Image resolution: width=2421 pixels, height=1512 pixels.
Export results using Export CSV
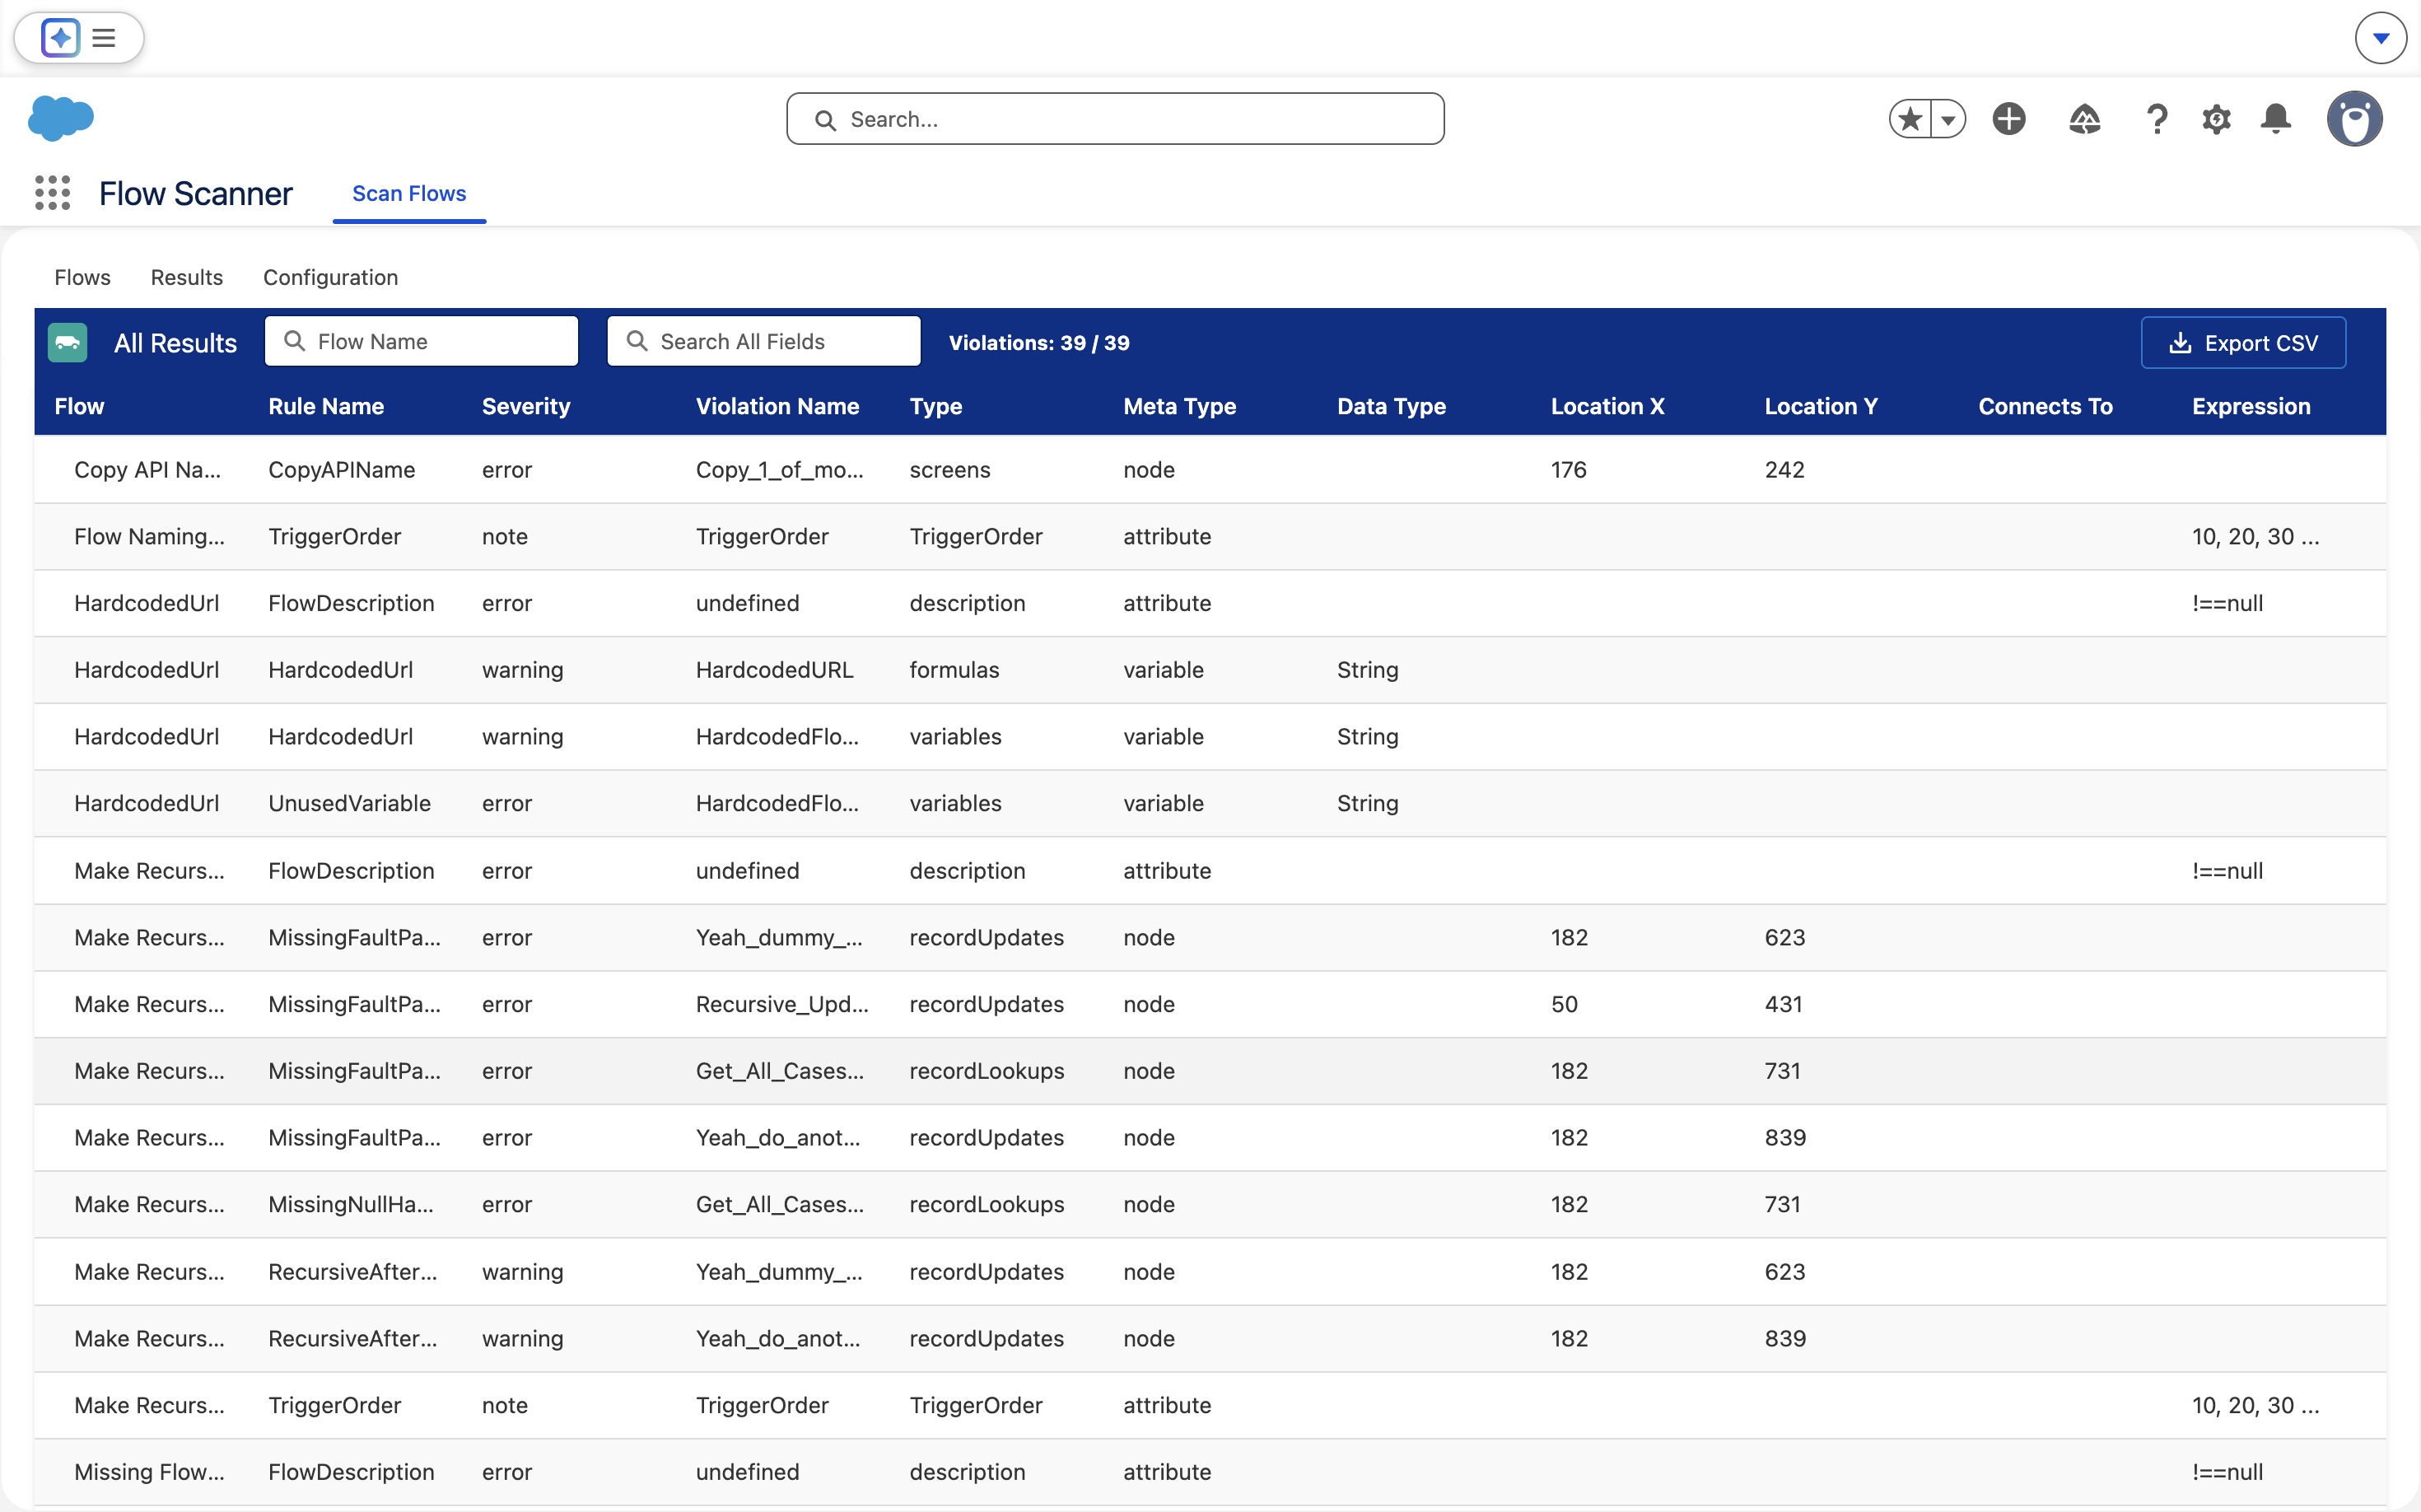point(2243,342)
